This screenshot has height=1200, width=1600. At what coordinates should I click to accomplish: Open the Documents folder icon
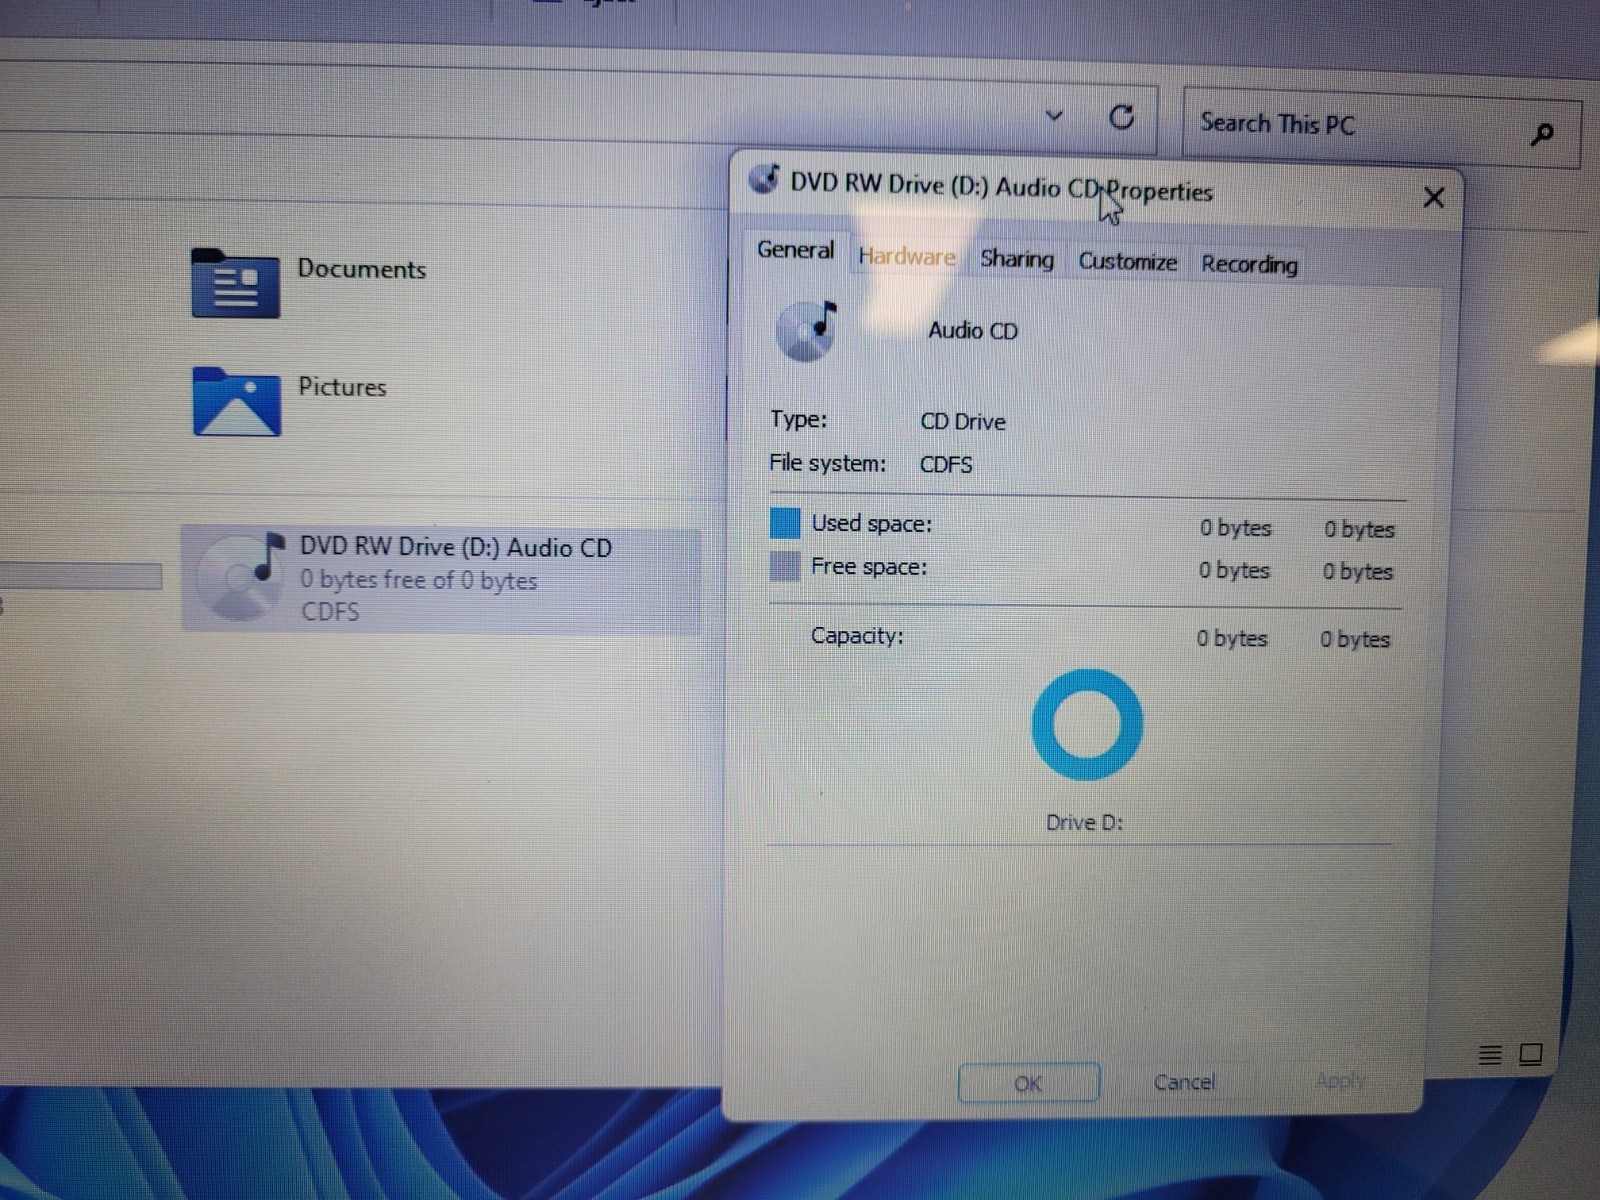pos(235,283)
